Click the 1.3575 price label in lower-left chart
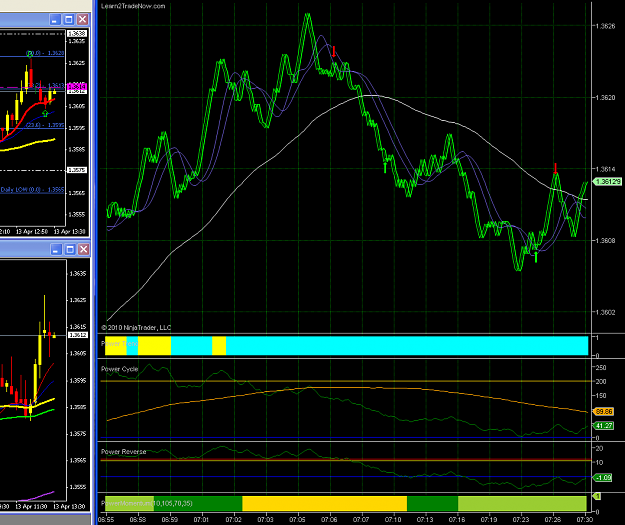This screenshot has height=525, width=625. [x=78, y=434]
